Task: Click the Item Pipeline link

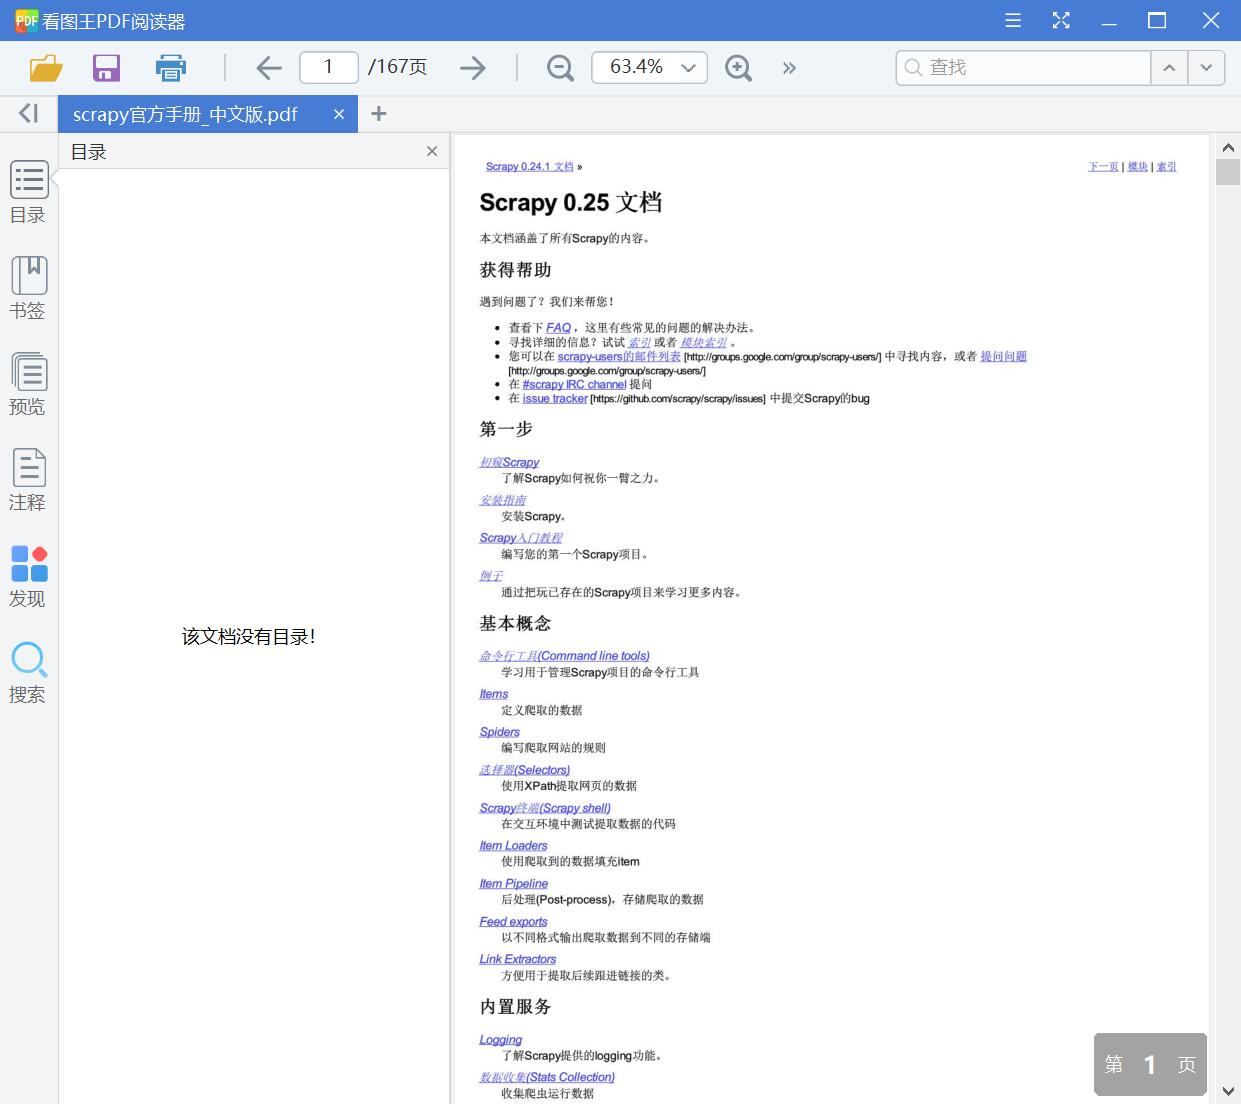Action: click(x=513, y=884)
